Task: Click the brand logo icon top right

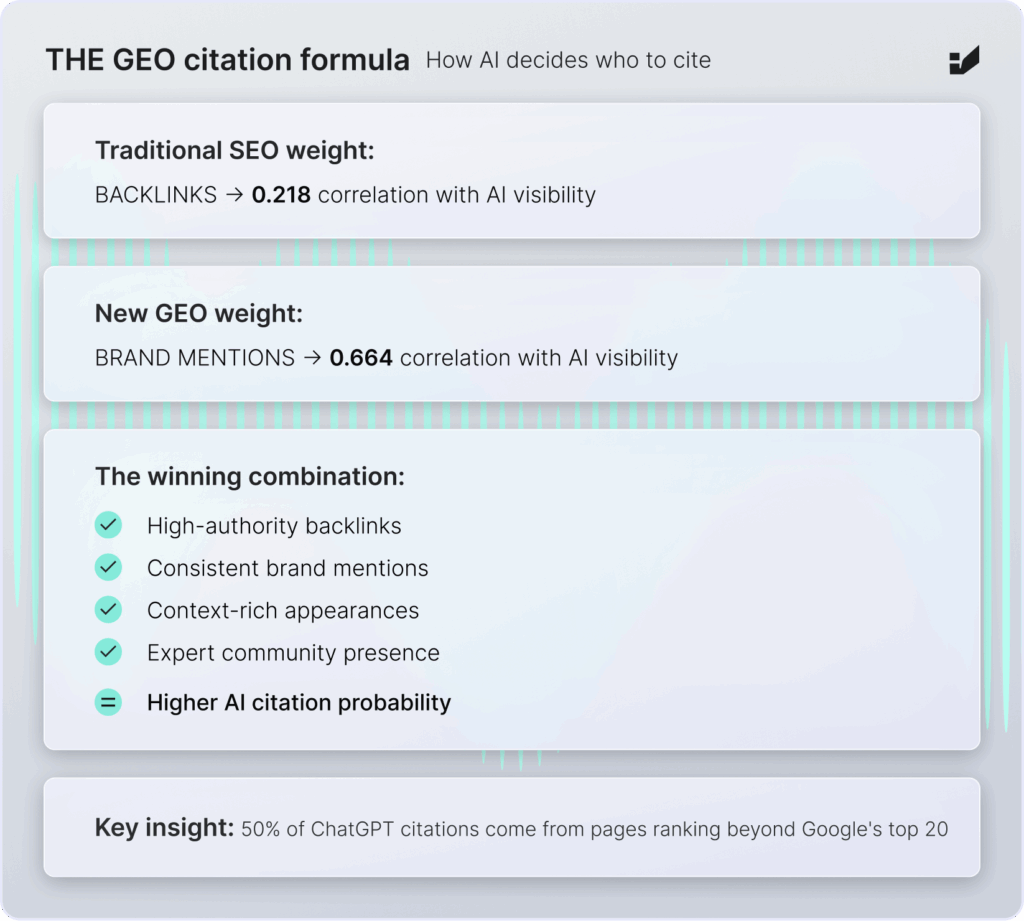Action: (x=964, y=60)
